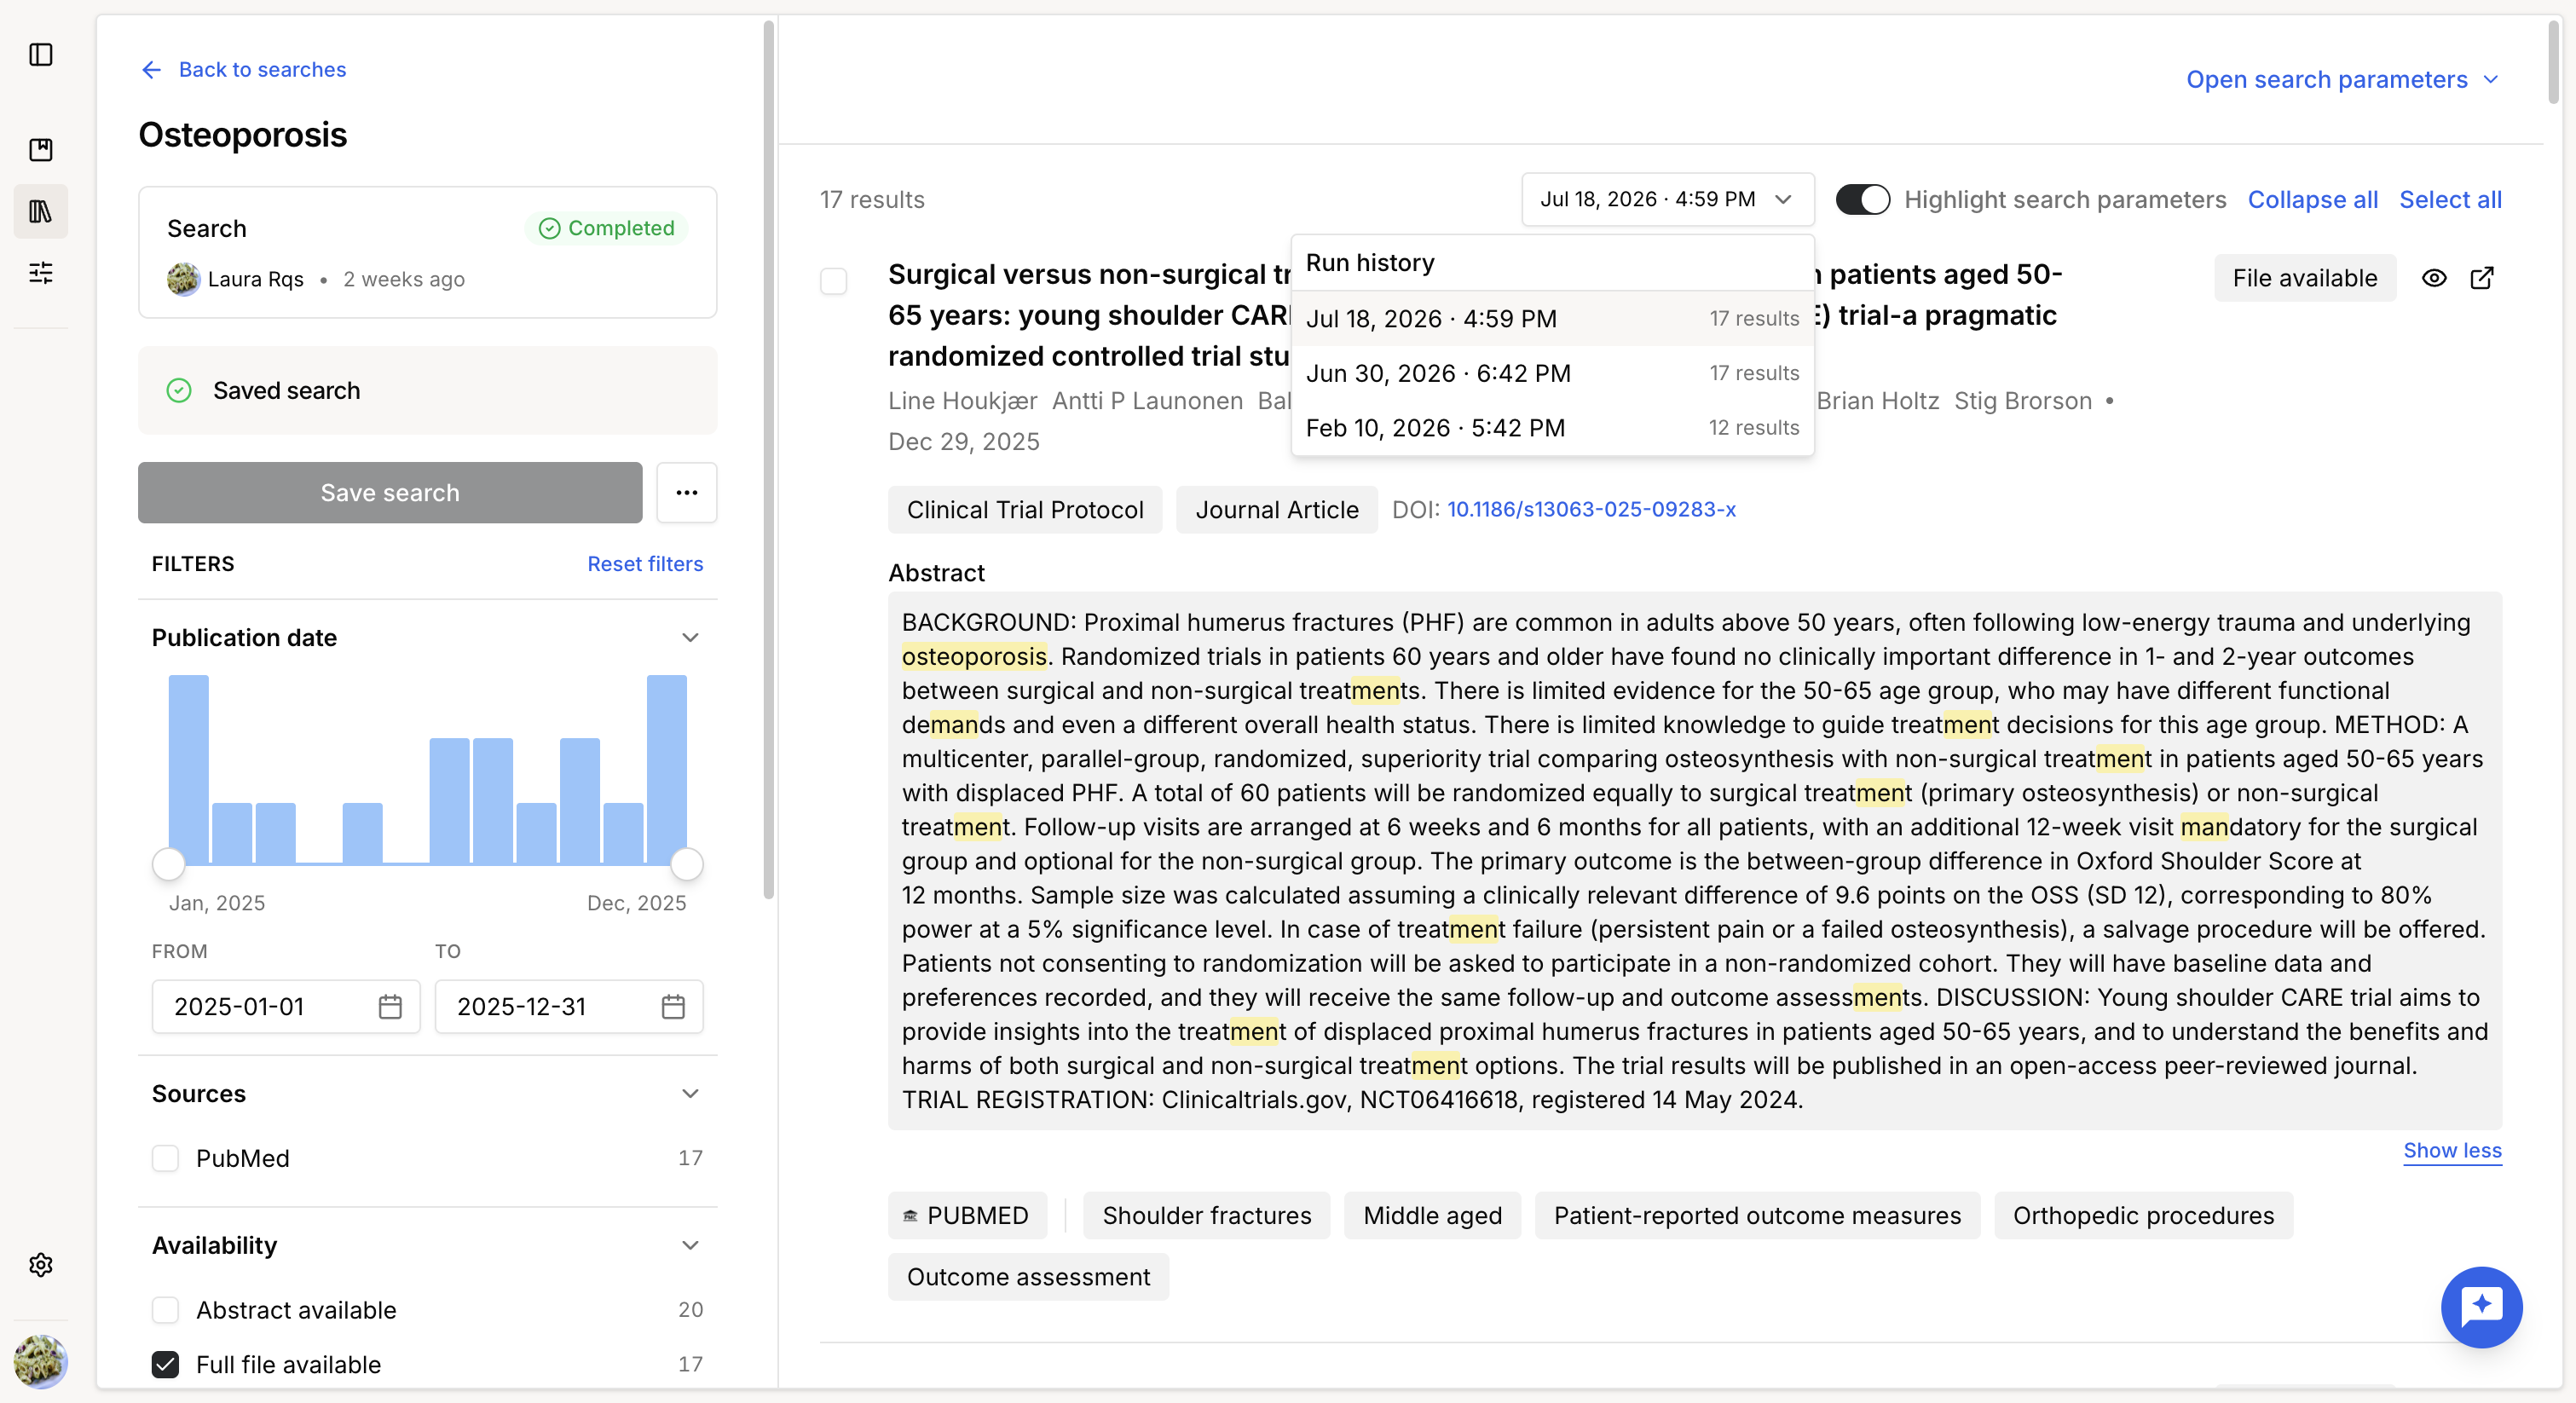Click Collapse all link

[x=2312, y=200]
